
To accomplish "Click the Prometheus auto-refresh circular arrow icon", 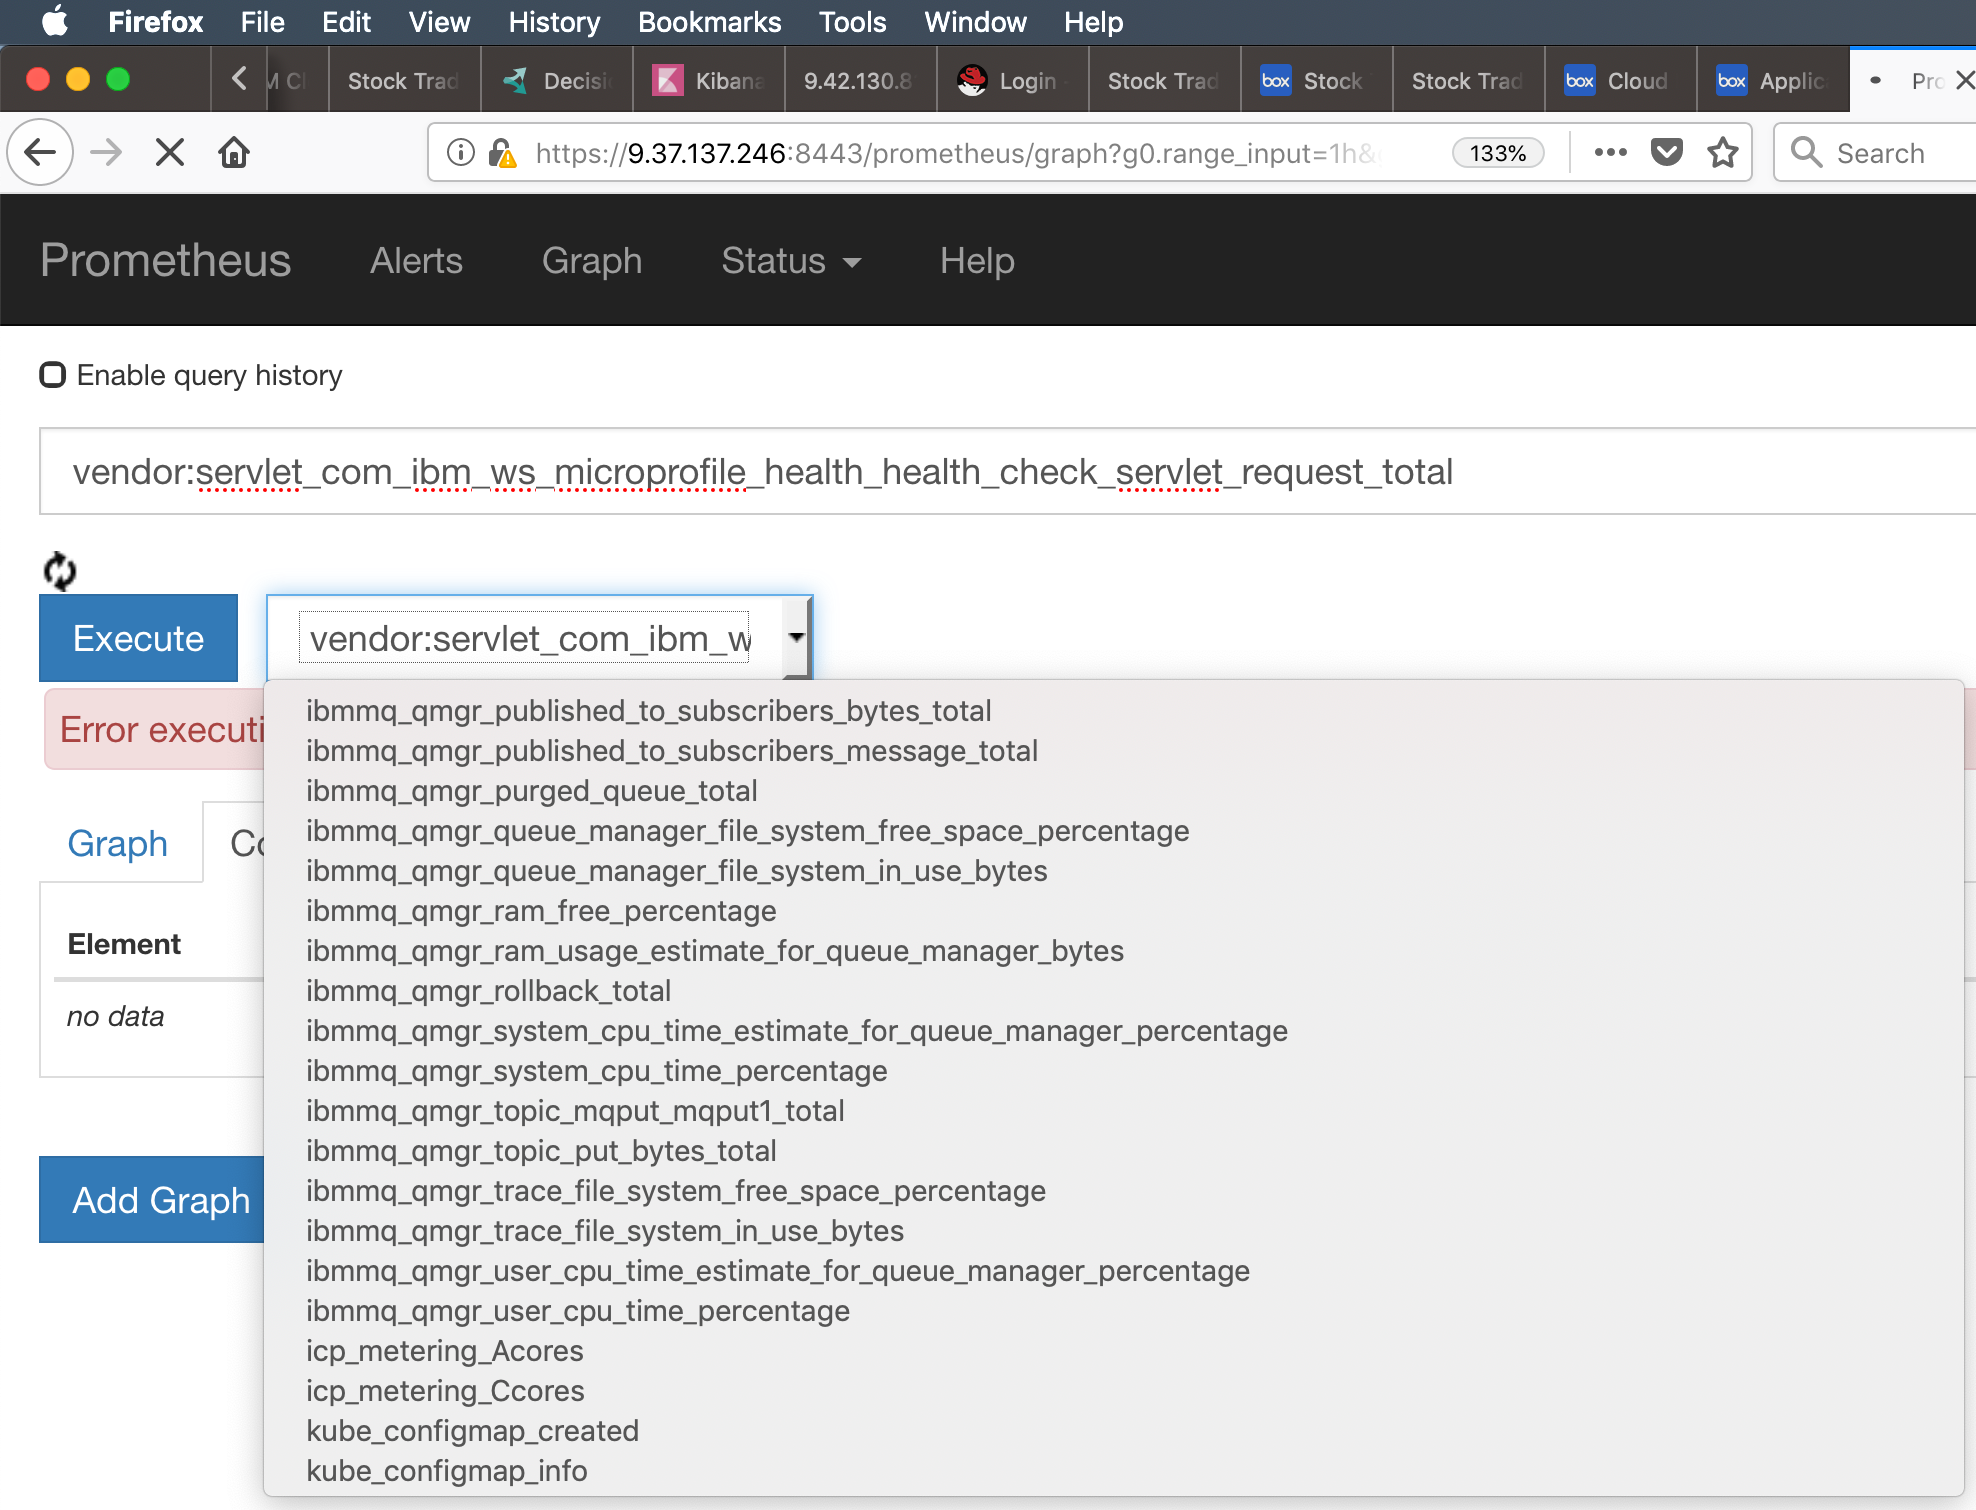I will click(x=60, y=570).
